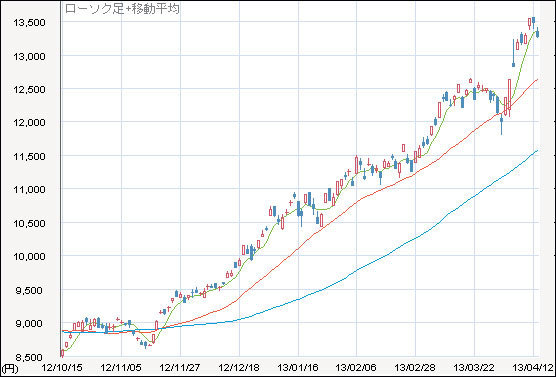
Task: Select the 12/12/18 date marker
Action: coord(239,368)
